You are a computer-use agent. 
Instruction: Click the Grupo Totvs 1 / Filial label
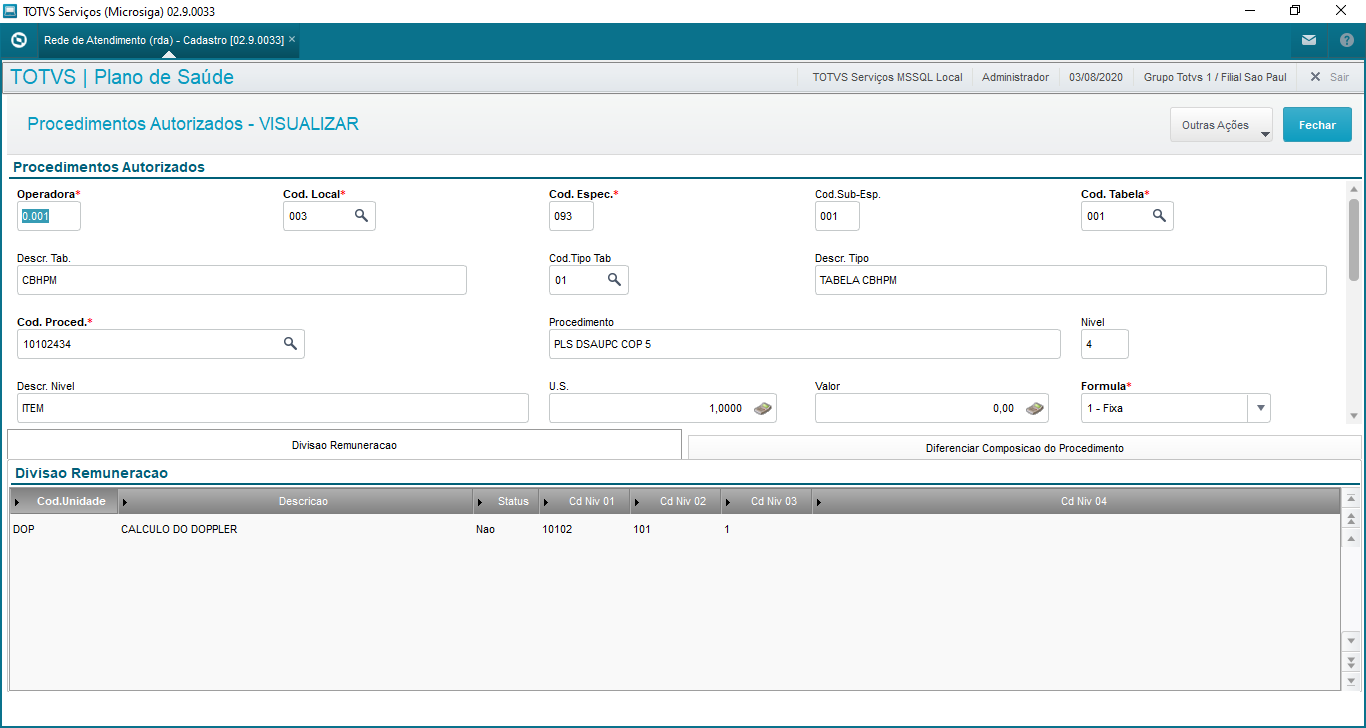[1215, 77]
